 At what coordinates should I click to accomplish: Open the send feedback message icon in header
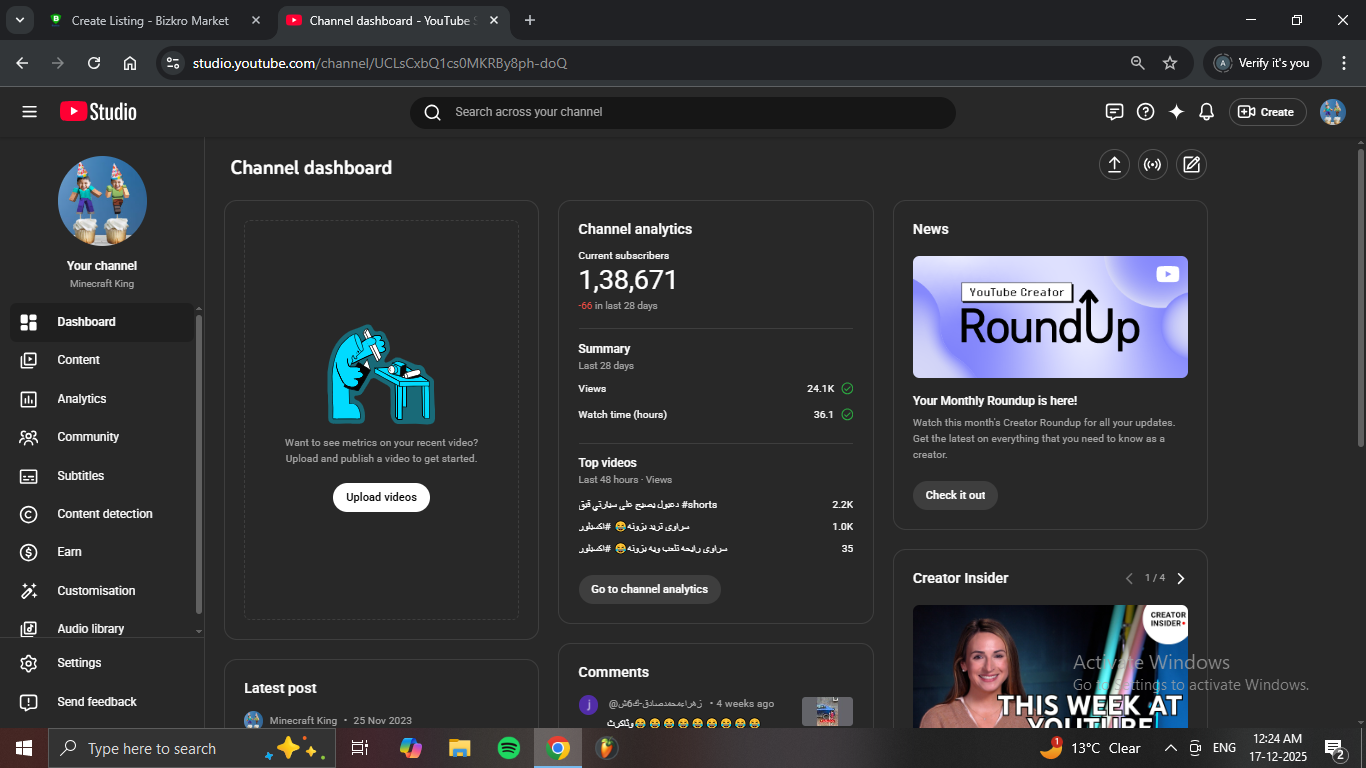point(1114,112)
